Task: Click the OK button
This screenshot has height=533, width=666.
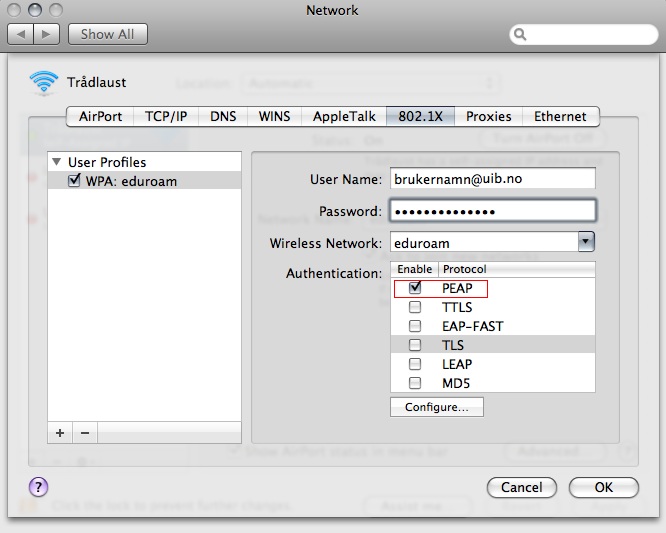Action: [603, 487]
